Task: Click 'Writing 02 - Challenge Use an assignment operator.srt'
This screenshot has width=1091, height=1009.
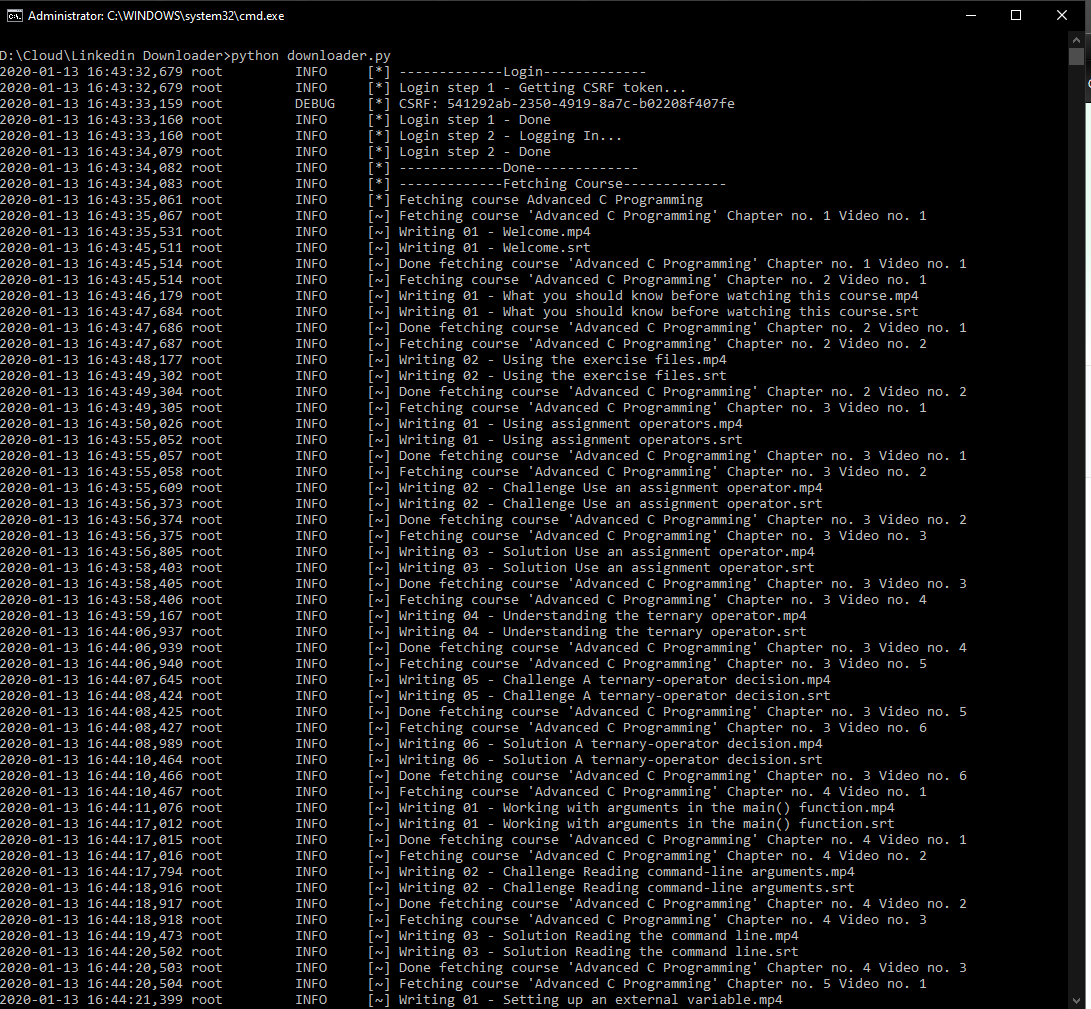Action: point(610,504)
